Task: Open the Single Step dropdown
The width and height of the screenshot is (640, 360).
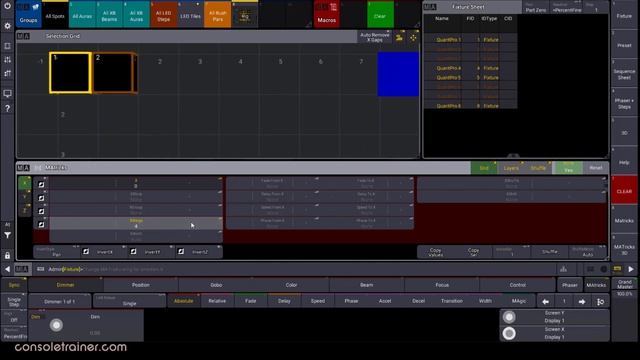Action: pyautogui.click(x=14, y=301)
